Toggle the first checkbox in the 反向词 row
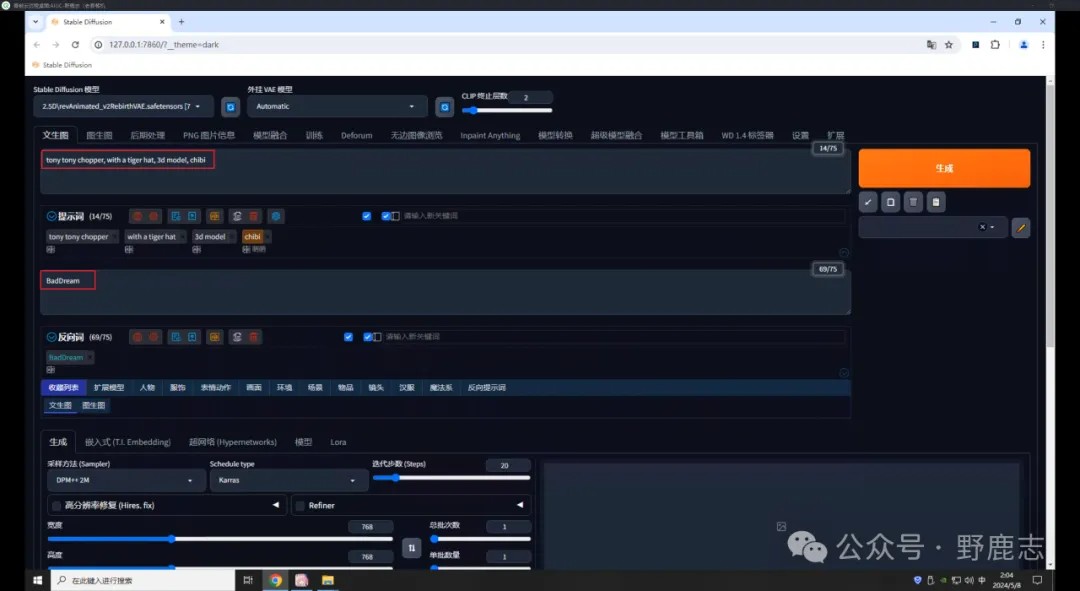 348,337
